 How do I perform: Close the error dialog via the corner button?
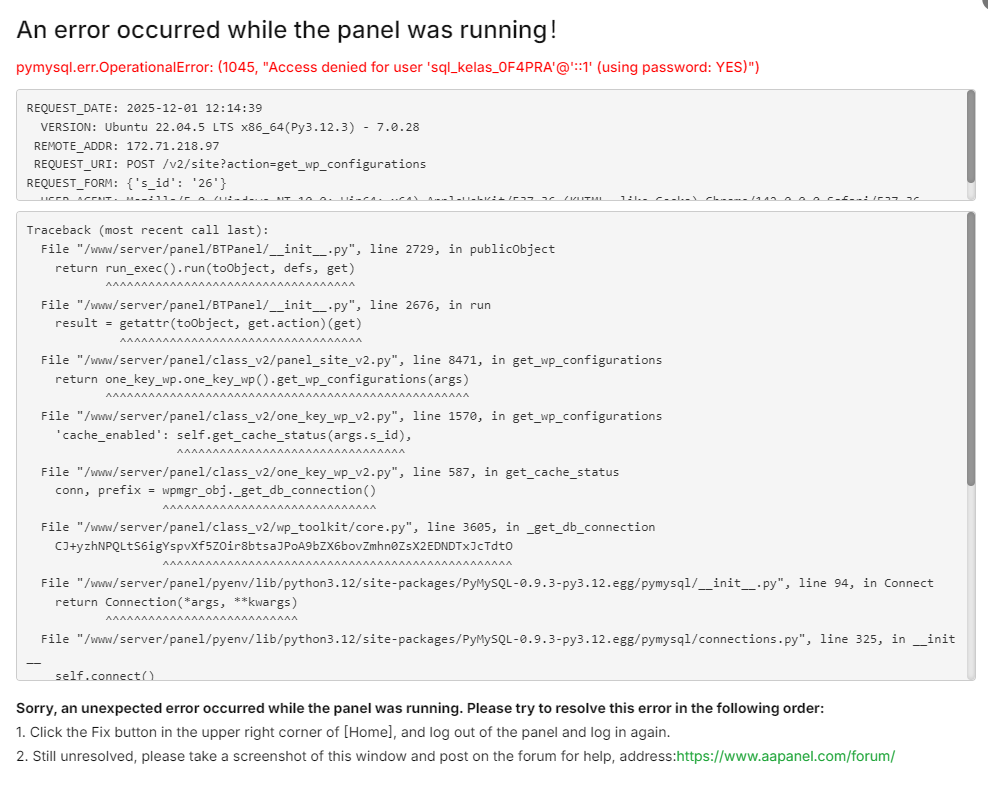pos(981,3)
